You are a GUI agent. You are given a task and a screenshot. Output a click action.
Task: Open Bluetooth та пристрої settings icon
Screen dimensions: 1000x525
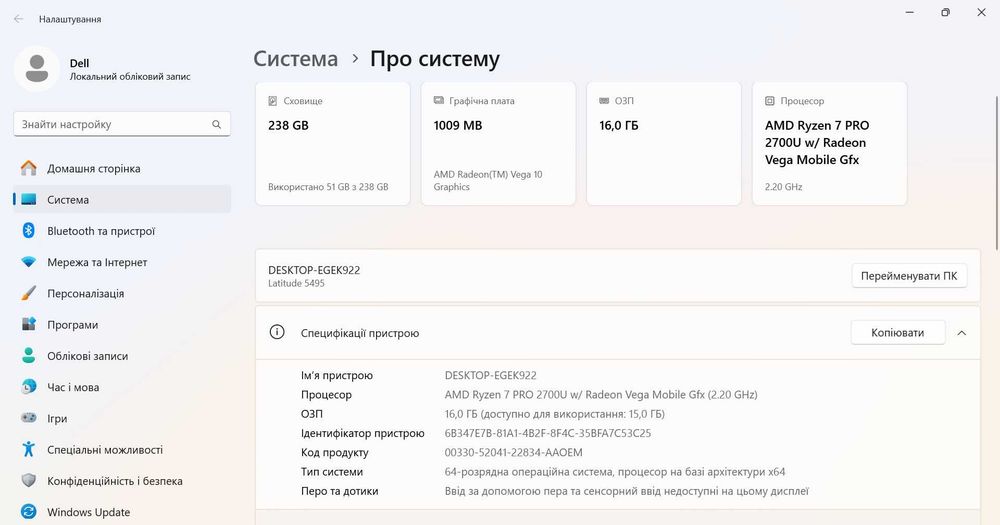click(28, 231)
